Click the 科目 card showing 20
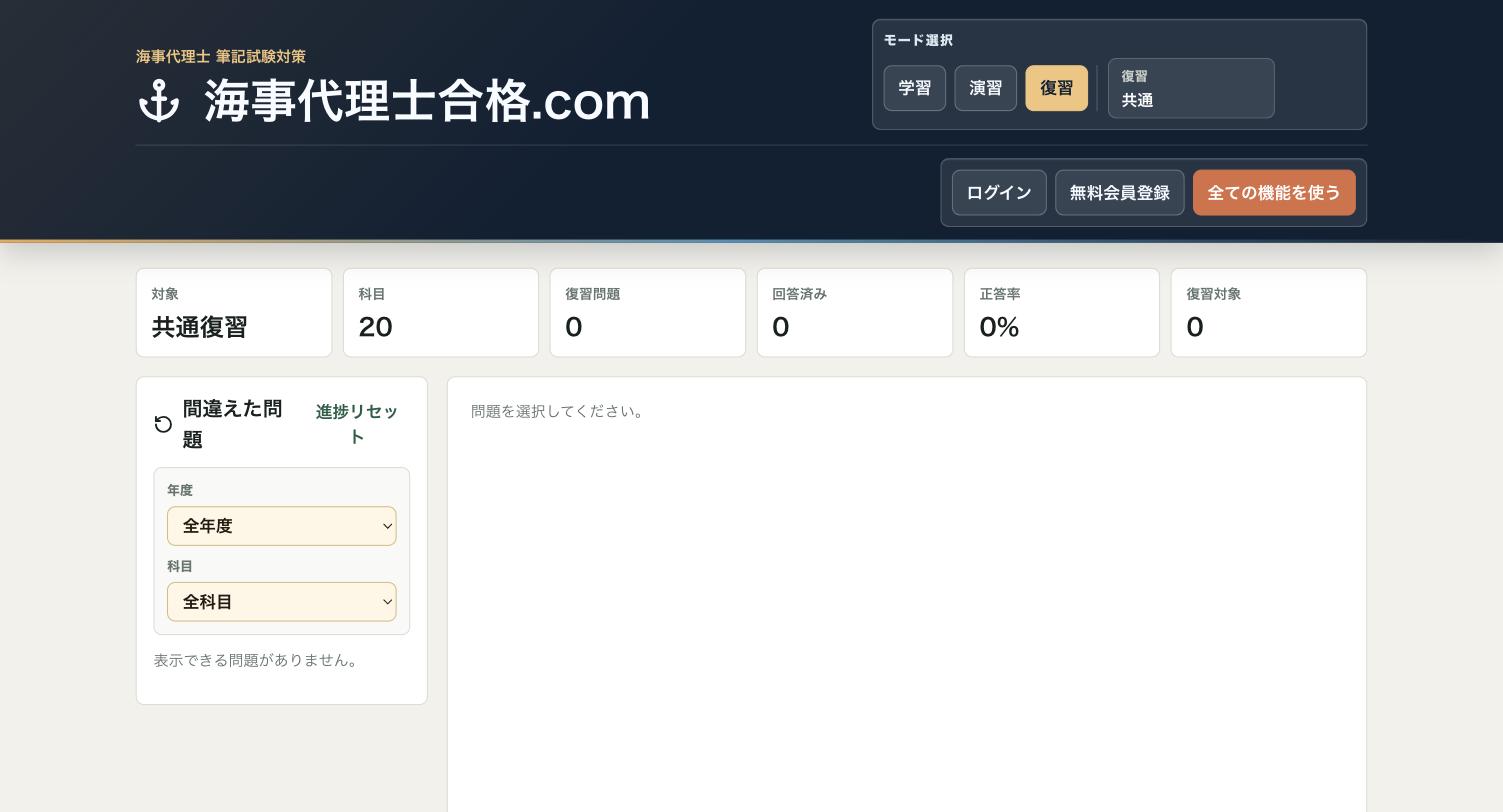This screenshot has width=1503, height=812. click(441, 313)
